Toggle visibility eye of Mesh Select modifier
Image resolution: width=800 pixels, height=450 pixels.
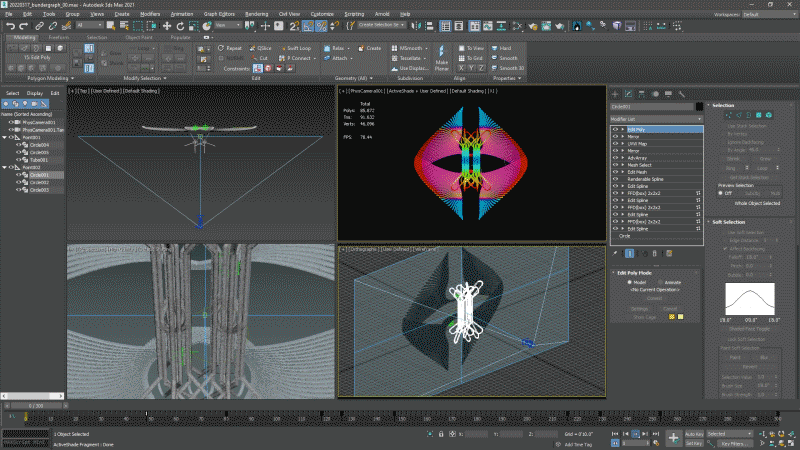pyautogui.click(x=615, y=165)
